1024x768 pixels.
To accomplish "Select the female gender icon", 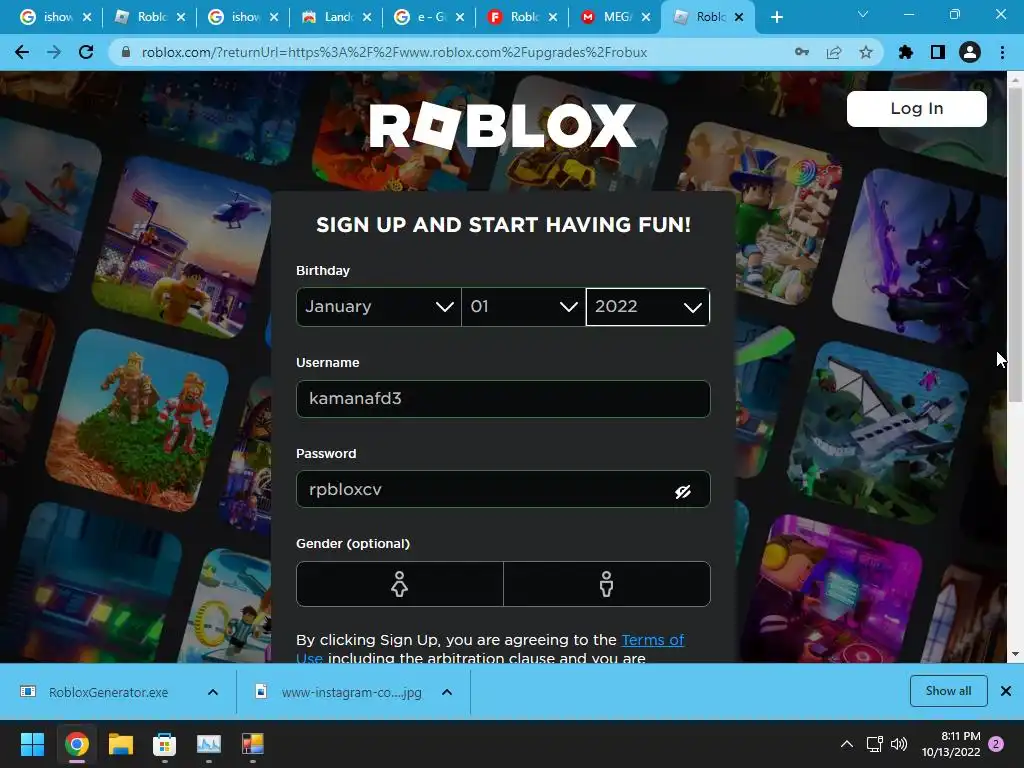I will pyautogui.click(x=400, y=584).
